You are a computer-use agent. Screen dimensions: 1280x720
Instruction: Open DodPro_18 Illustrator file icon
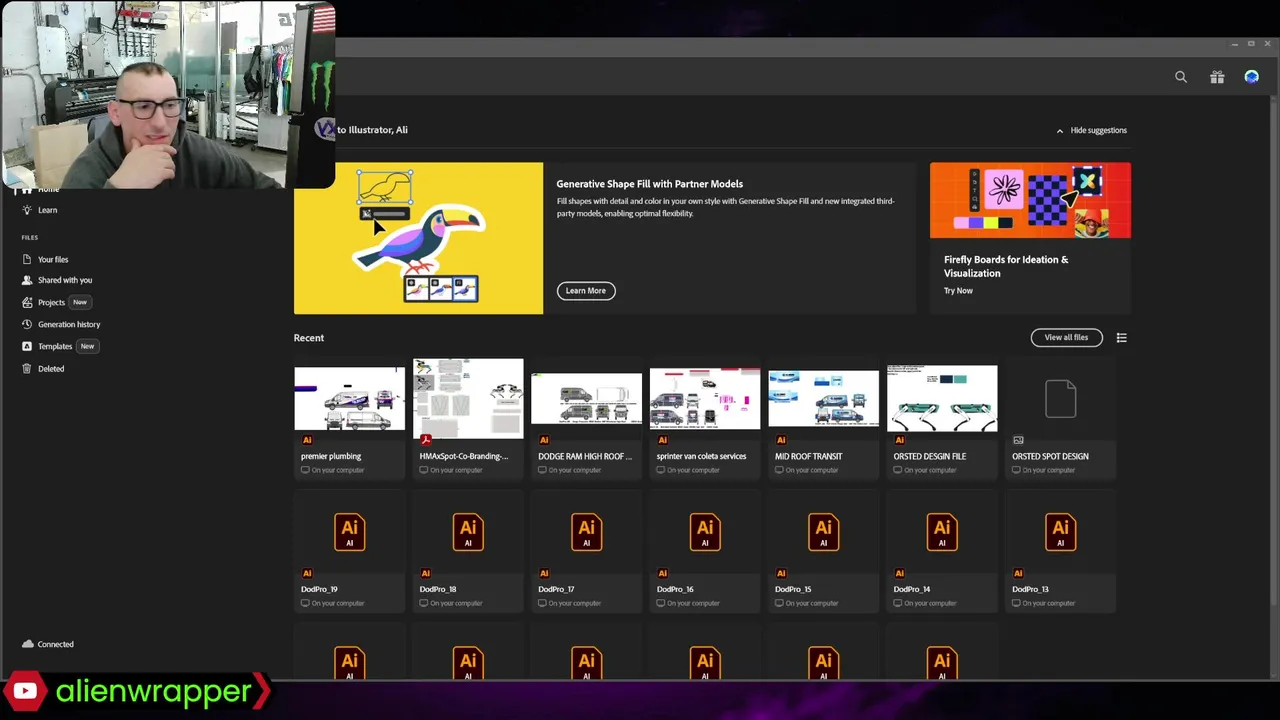click(x=468, y=532)
